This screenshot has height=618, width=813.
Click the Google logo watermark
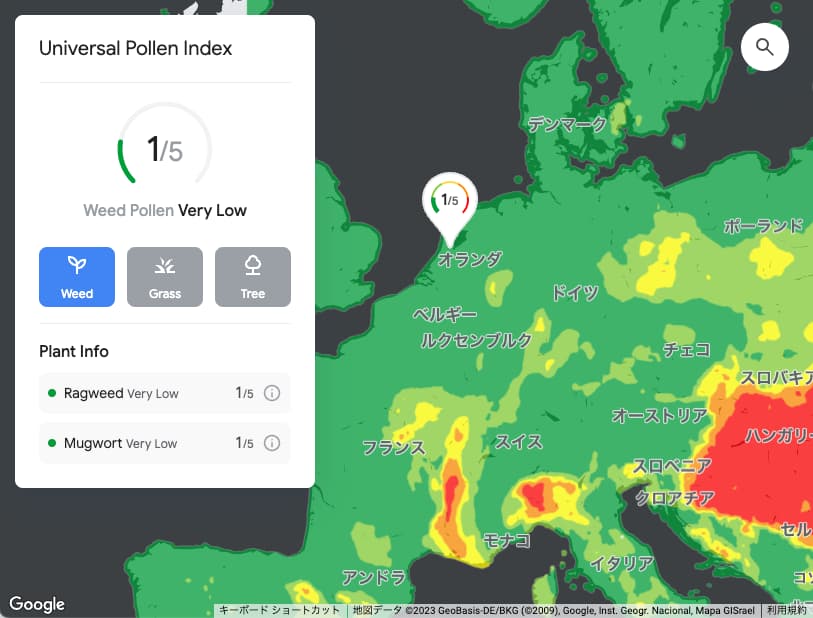37,604
